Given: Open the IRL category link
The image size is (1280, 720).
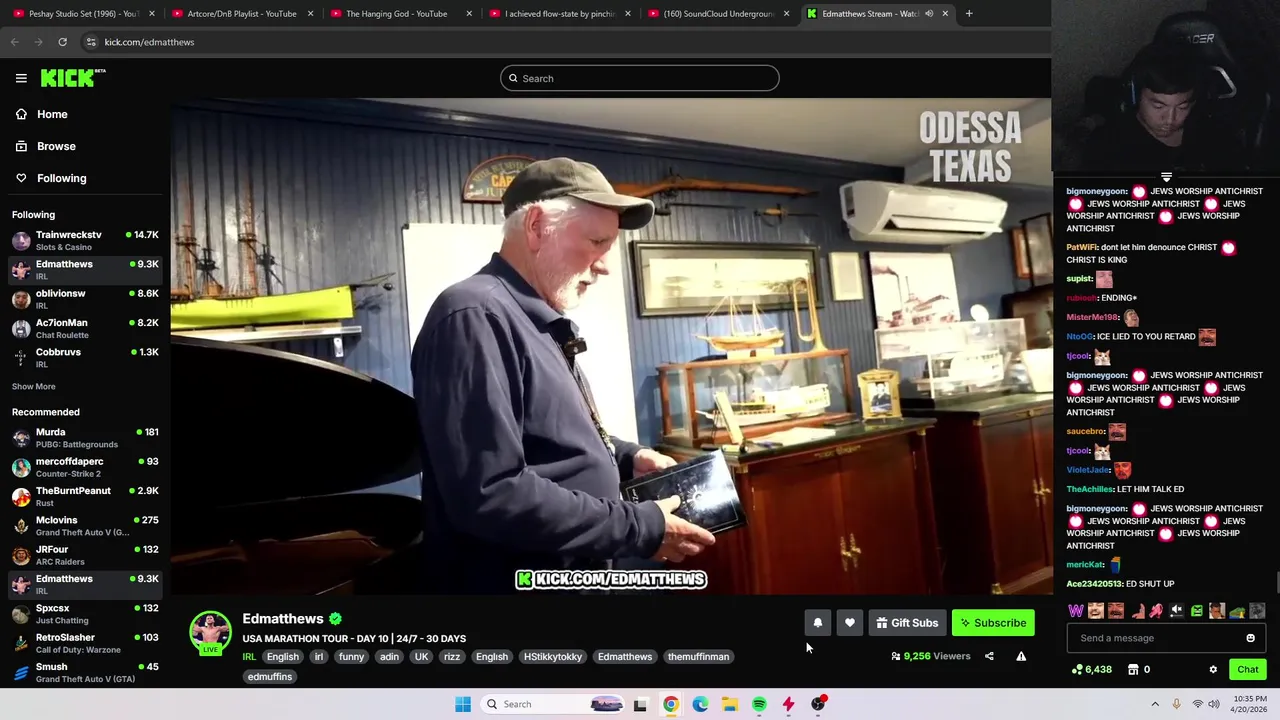Looking at the screenshot, I should pos(249,657).
